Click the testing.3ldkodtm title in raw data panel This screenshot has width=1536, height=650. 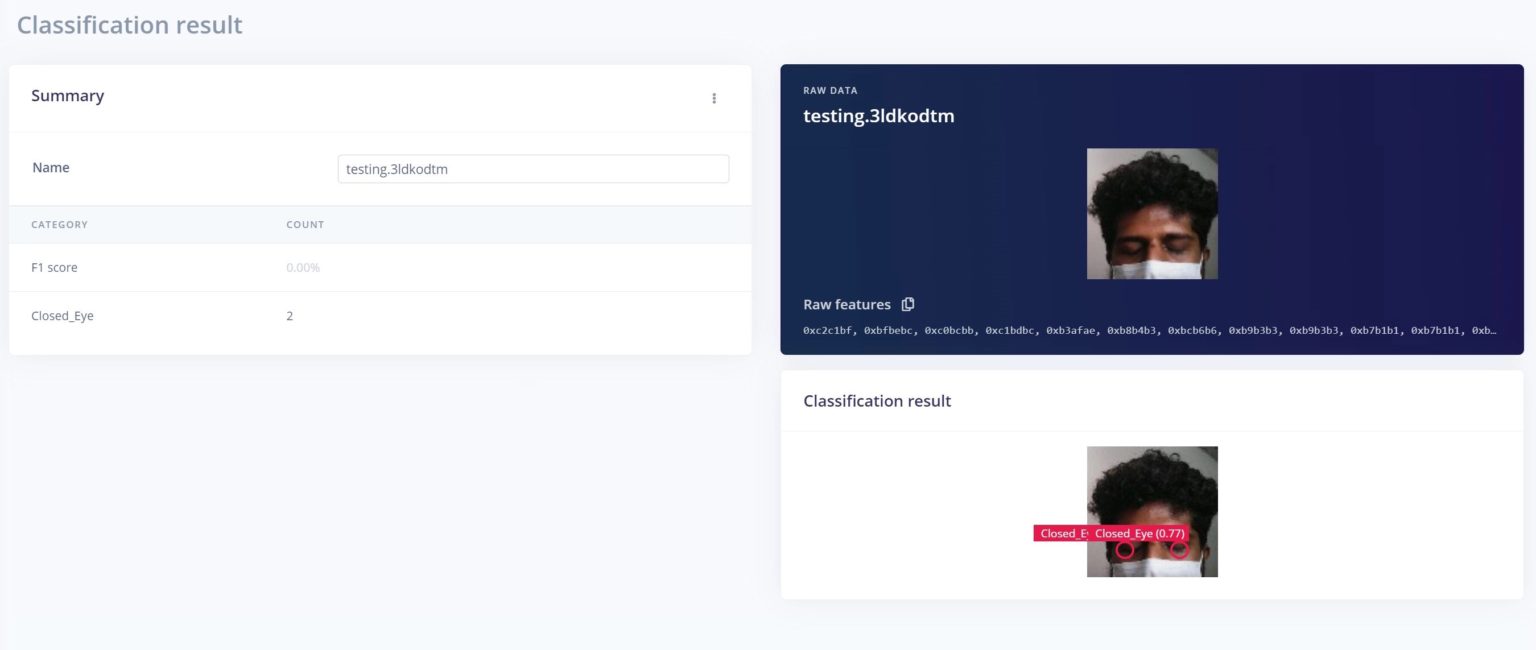(879, 116)
